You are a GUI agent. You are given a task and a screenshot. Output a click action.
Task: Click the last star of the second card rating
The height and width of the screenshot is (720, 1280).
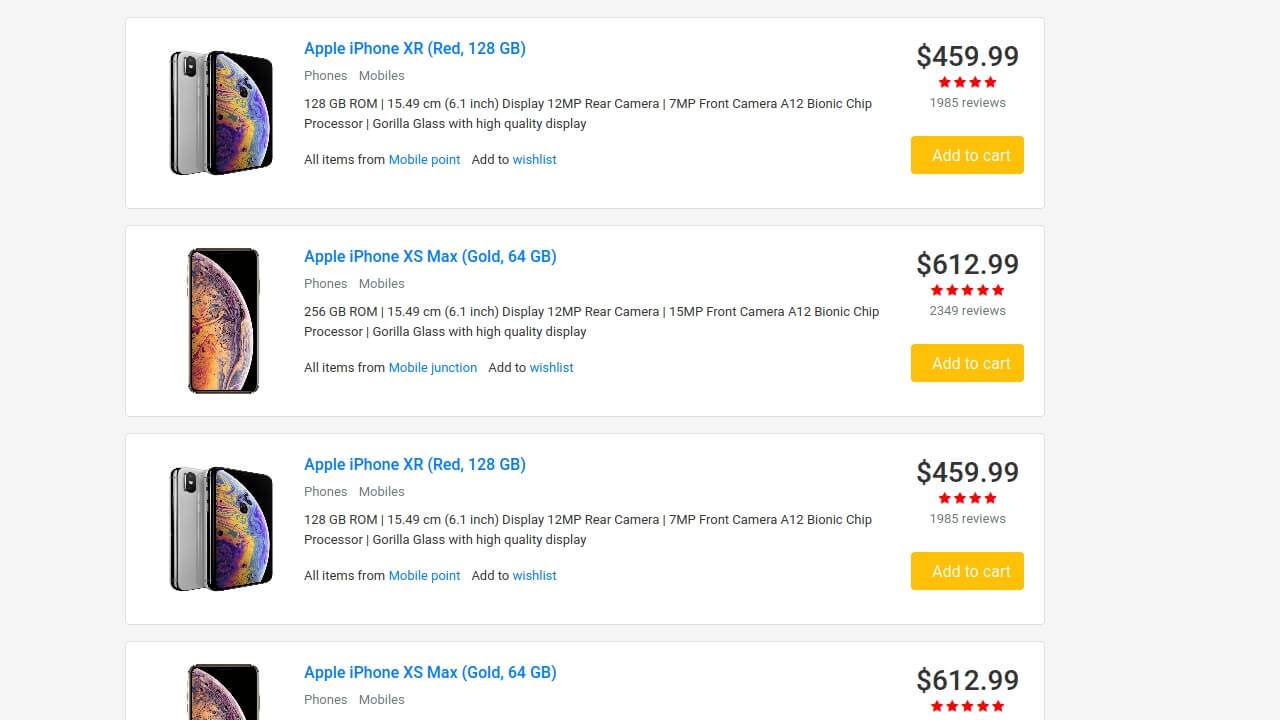[x=999, y=290]
